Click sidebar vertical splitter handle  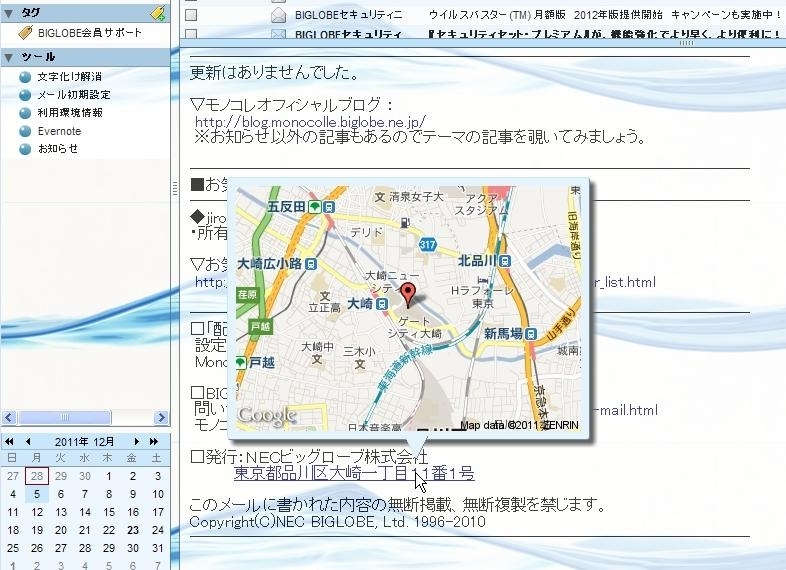tap(174, 188)
